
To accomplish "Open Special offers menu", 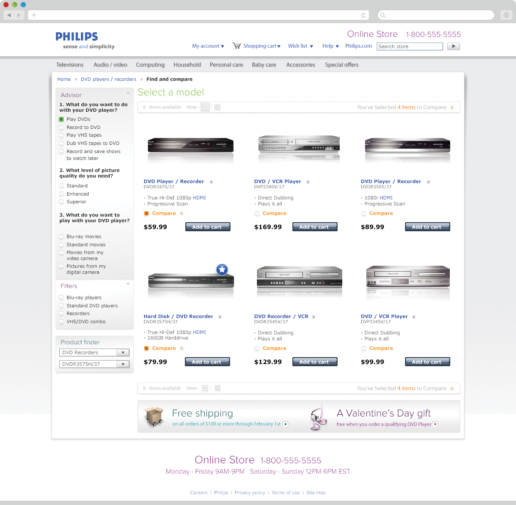I will (x=342, y=65).
